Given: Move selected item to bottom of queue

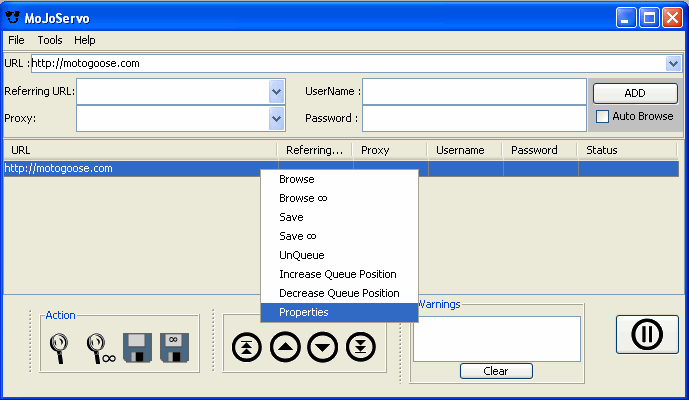Looking at the screenshot, I should pos(360,347).
